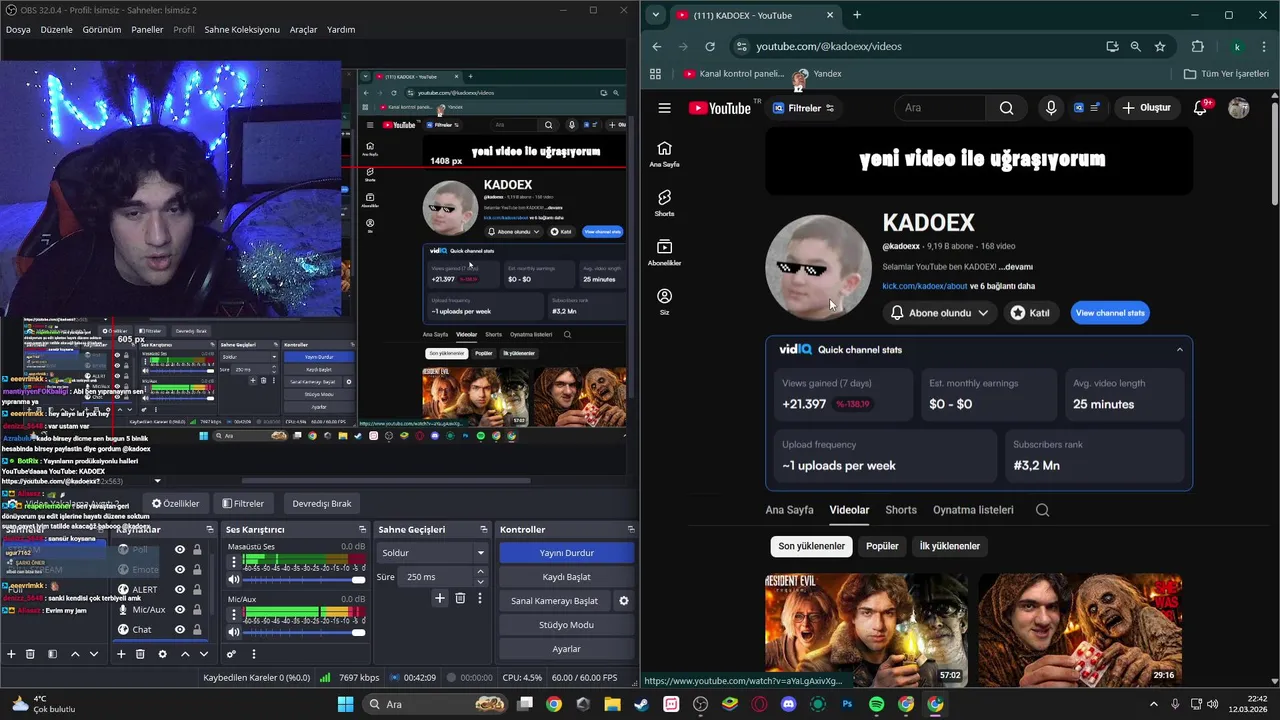
Task: Click Yayını Durdur to stop streaming
Action: click(567, 553)
